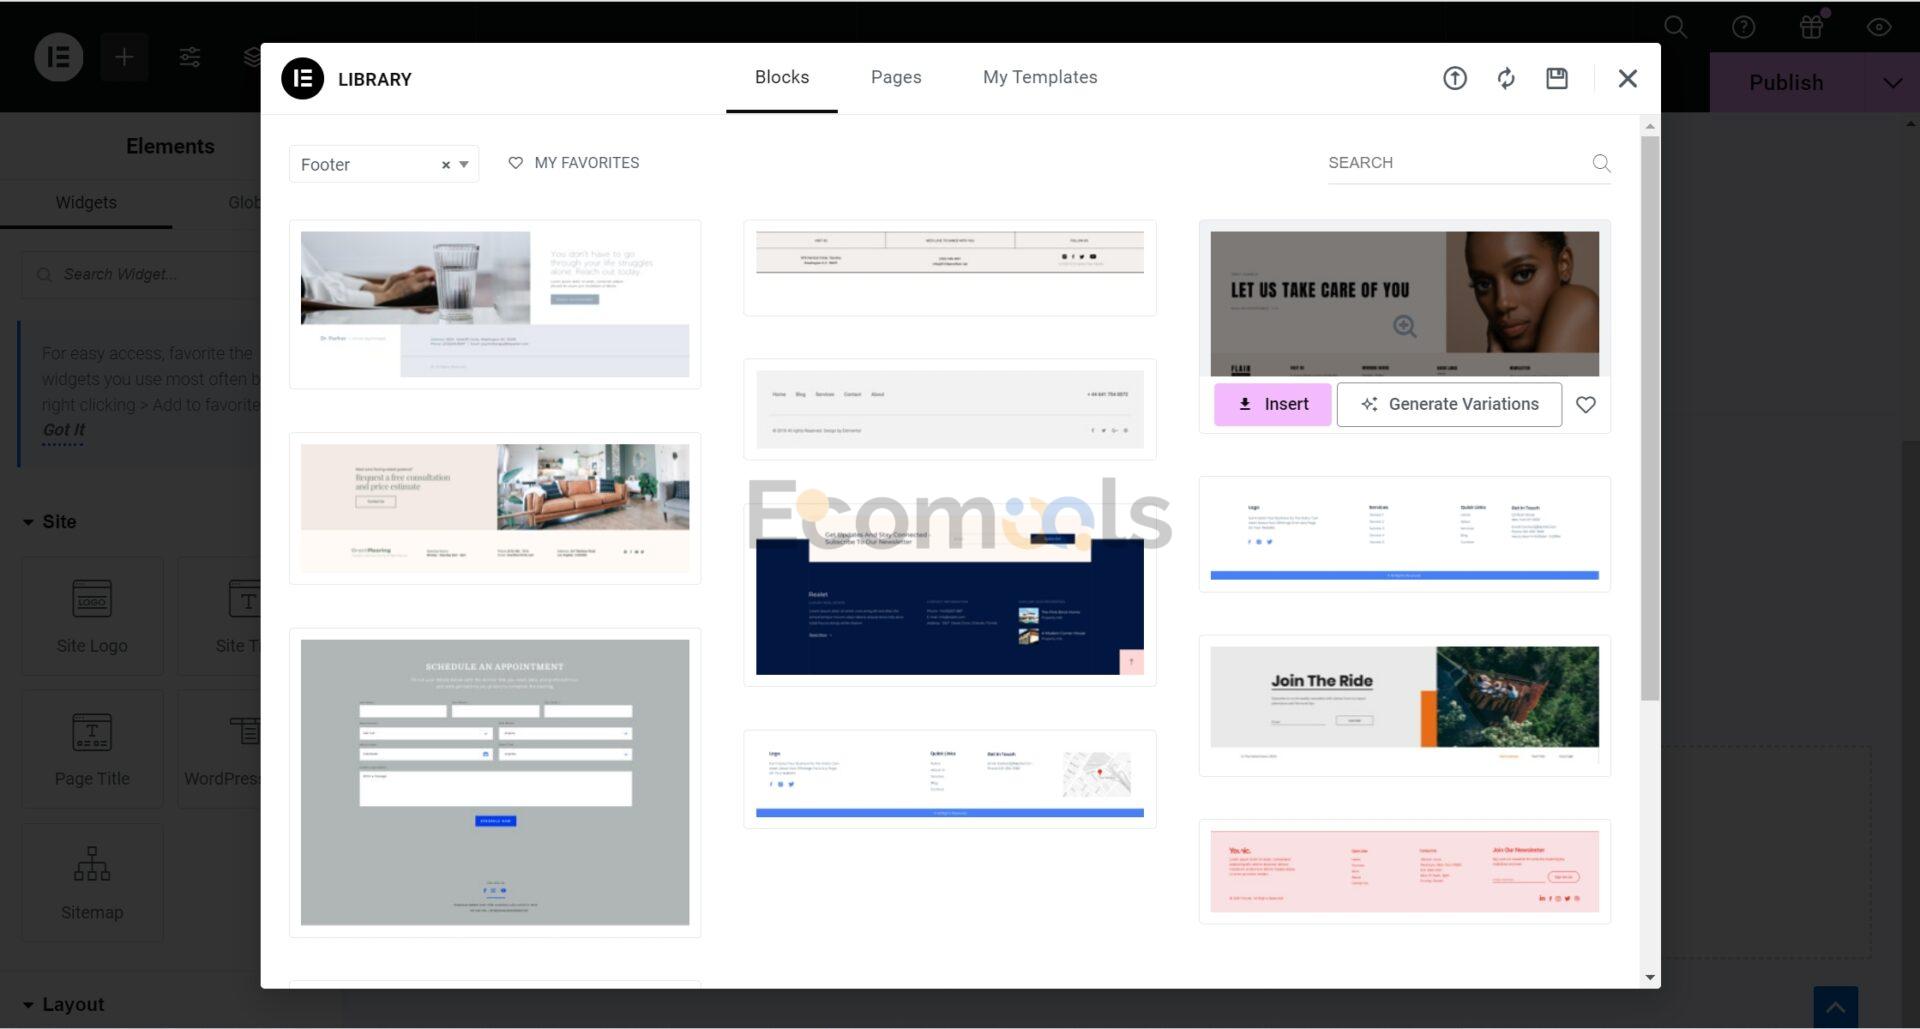The width and height of the screenshot is (1920, 1029).
Task: Select the Sitemap widget
Action: (x=92, y=882)
